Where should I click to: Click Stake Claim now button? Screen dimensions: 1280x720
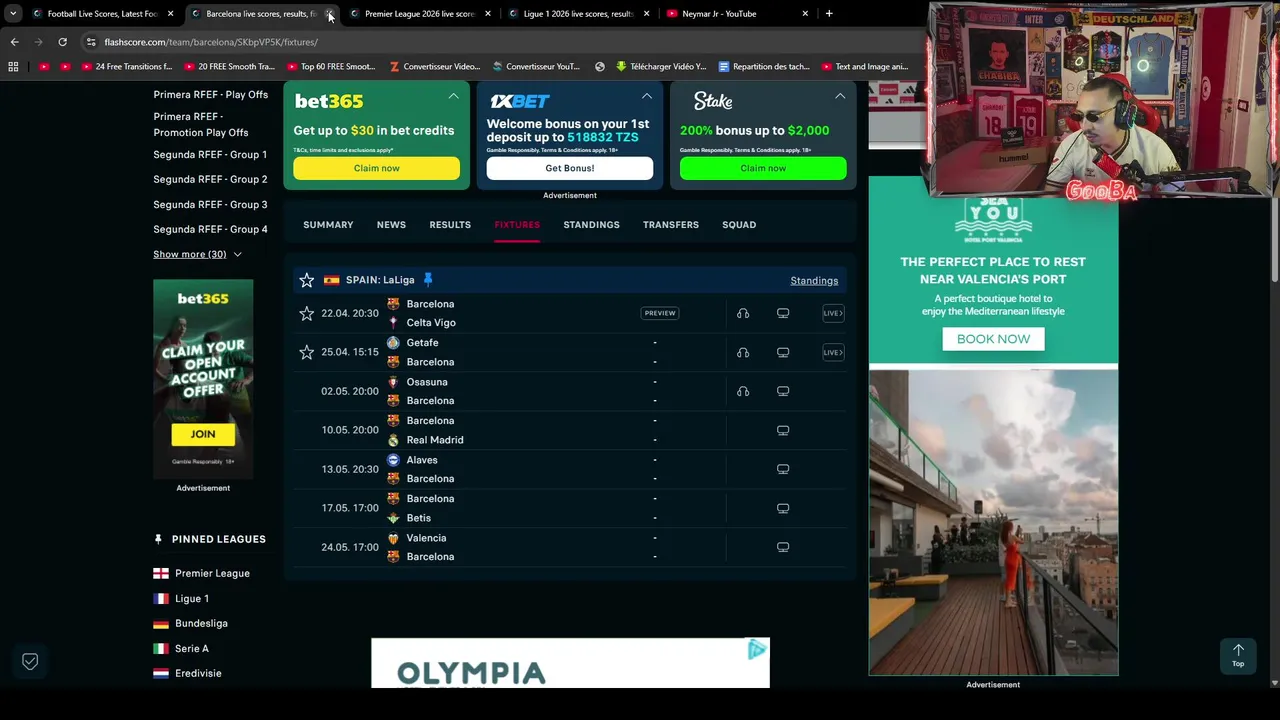763,168
